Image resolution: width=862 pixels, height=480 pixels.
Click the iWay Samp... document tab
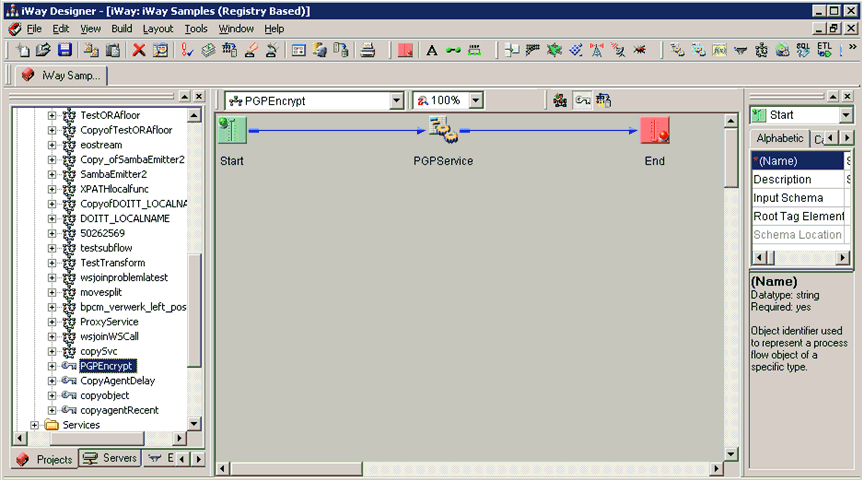pyautogui.click(x=61, y=75)
